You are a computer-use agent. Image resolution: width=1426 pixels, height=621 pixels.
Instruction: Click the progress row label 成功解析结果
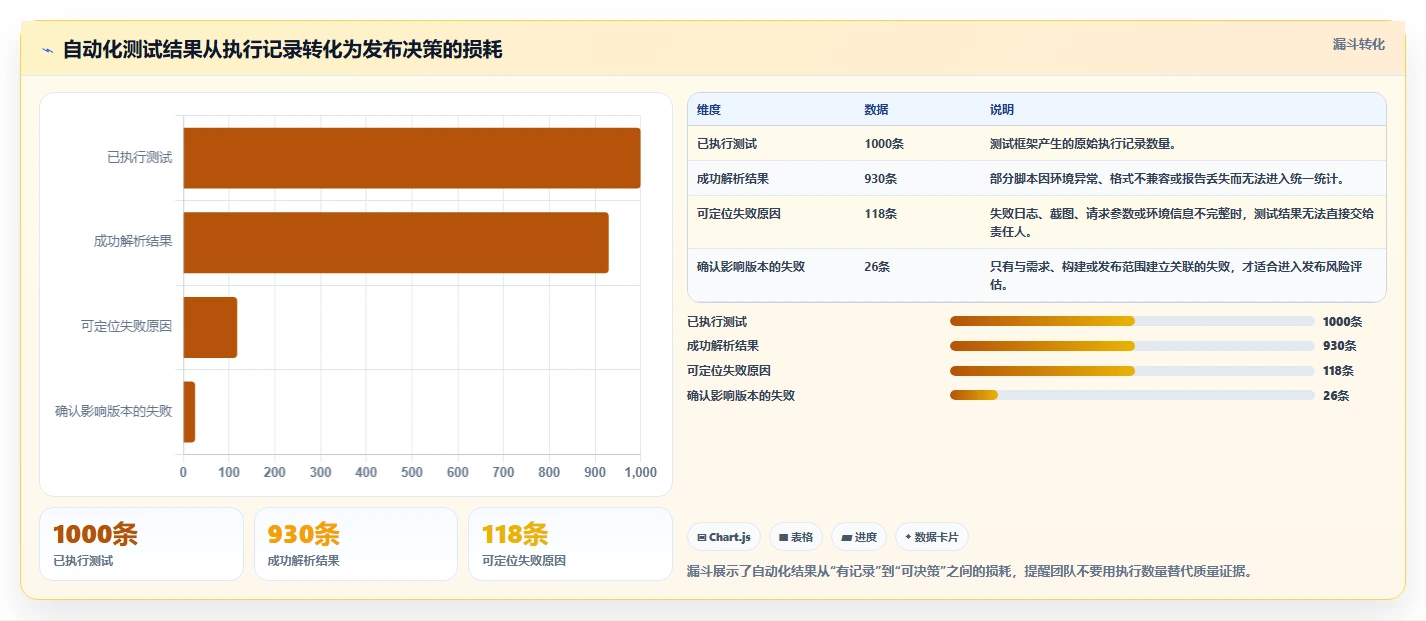723,346
